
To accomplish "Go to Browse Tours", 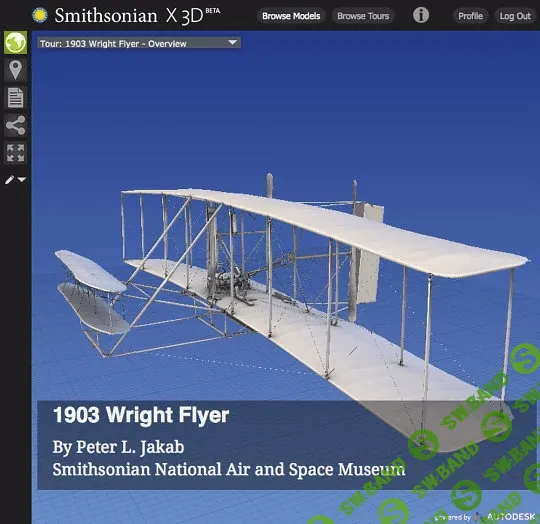I will tap(363, 16).
